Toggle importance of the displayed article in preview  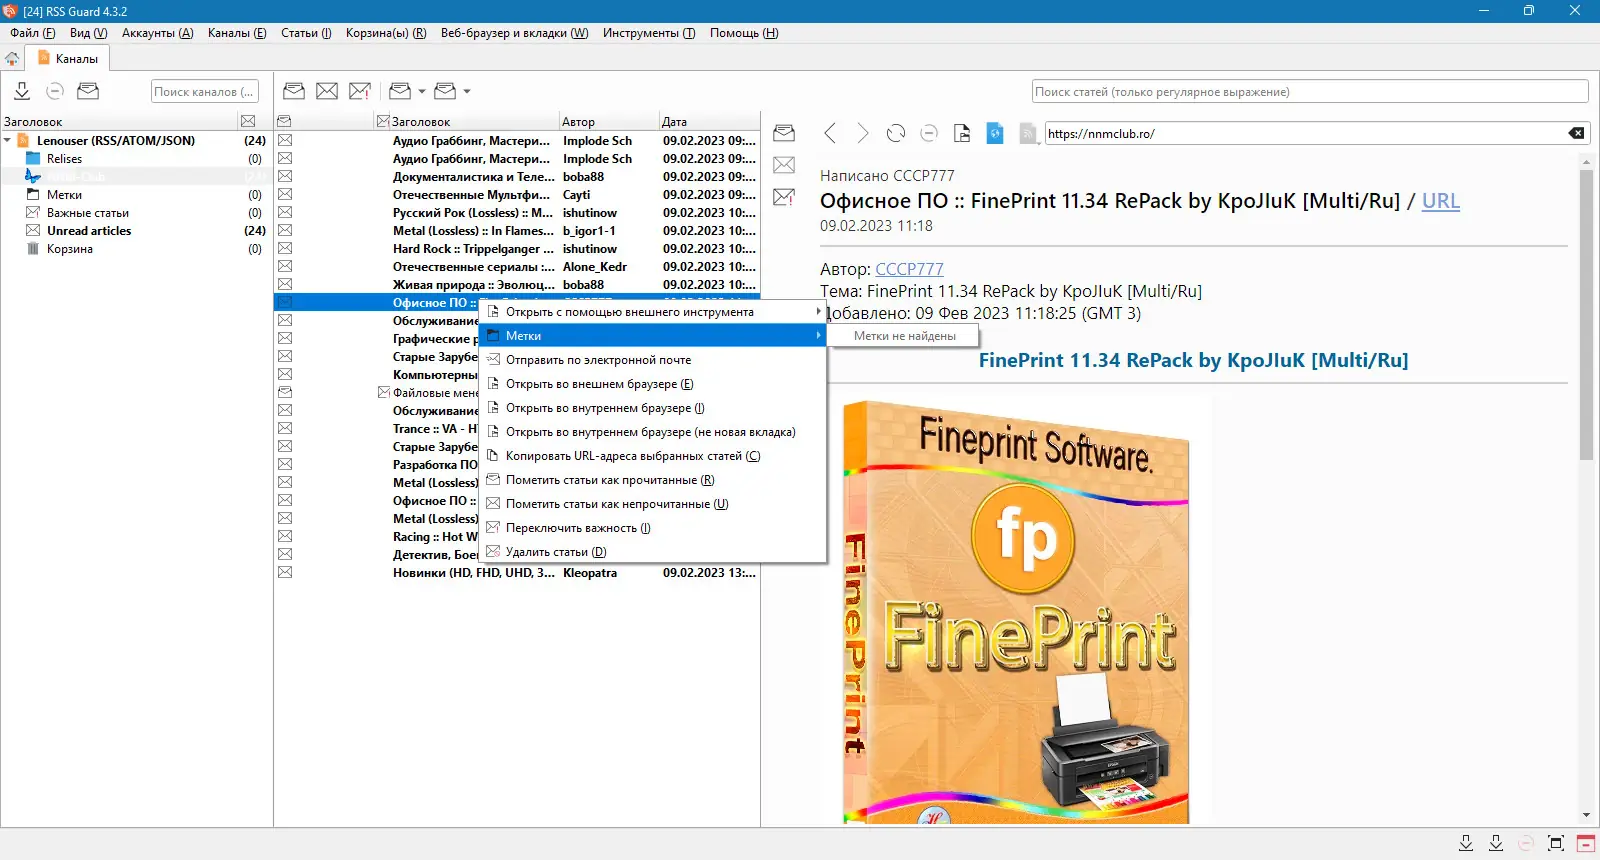(x=784, y=197)
